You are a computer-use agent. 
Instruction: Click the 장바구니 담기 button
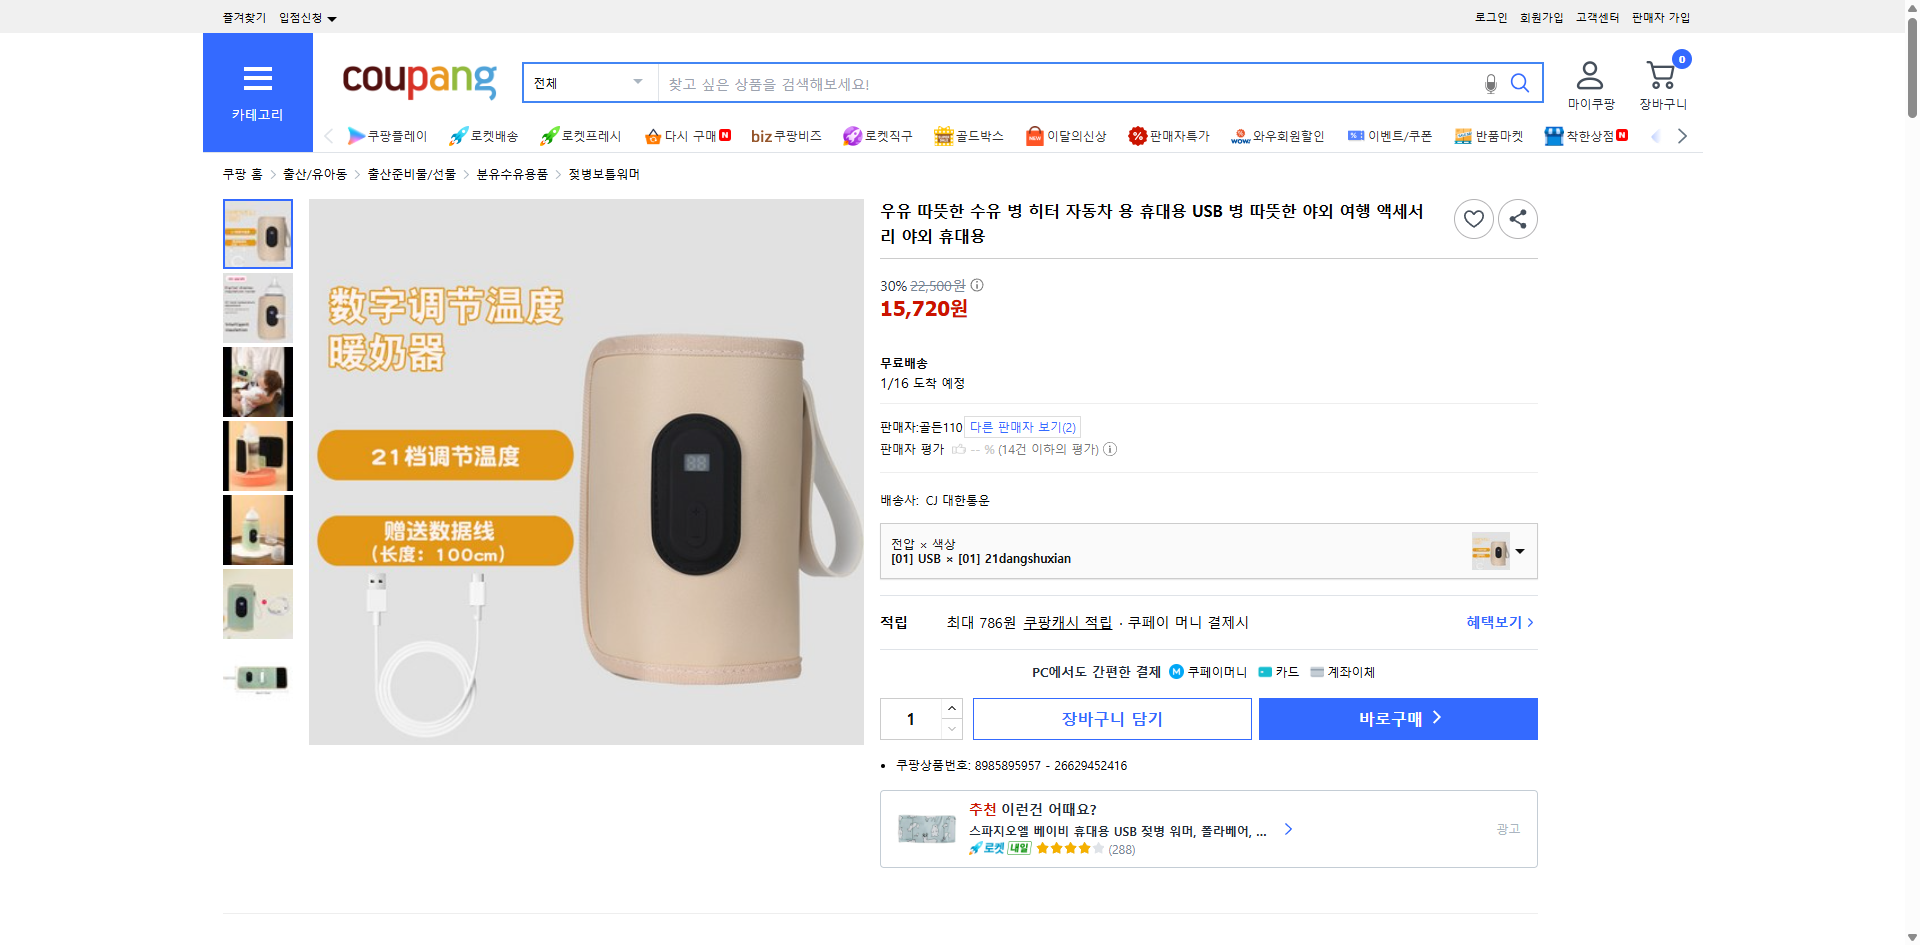pos(1111,718)
